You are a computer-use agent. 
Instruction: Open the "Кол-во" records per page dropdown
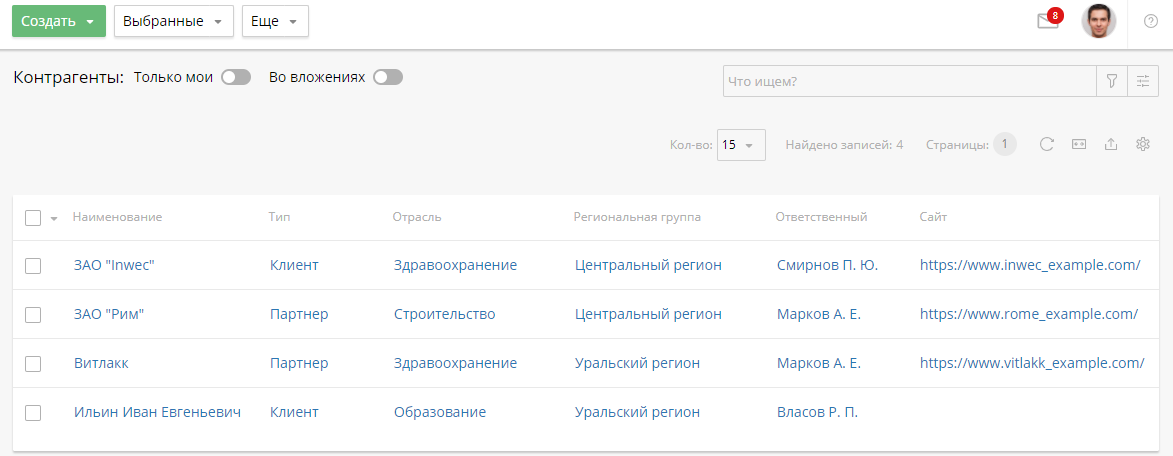741,145
